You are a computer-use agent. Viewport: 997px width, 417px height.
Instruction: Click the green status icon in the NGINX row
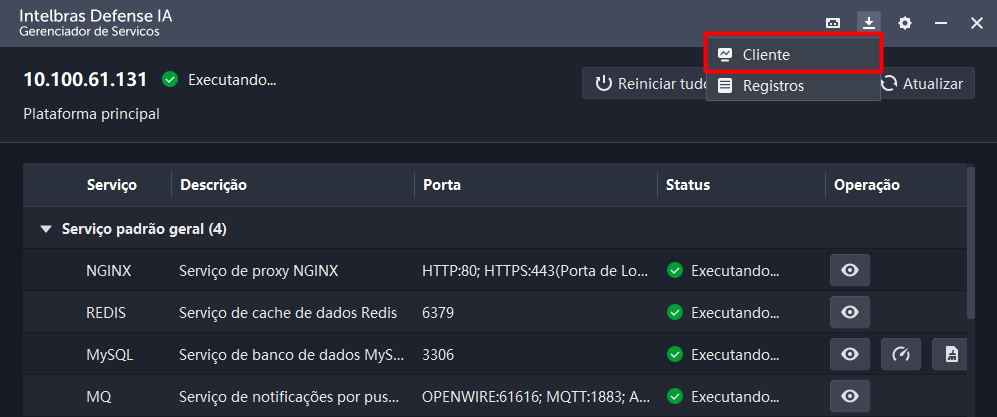pyautogui.click(x=675, y=270)
